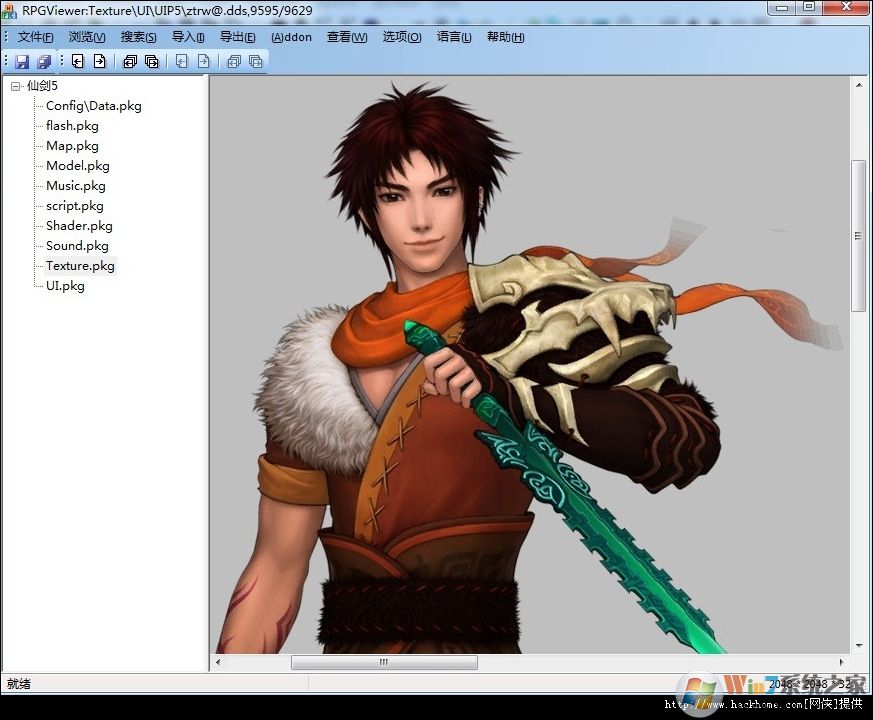The height and width of the screenshot is (720, 873).
Task: Select Texture.pkg in the package tree
Action: point(80,265)
